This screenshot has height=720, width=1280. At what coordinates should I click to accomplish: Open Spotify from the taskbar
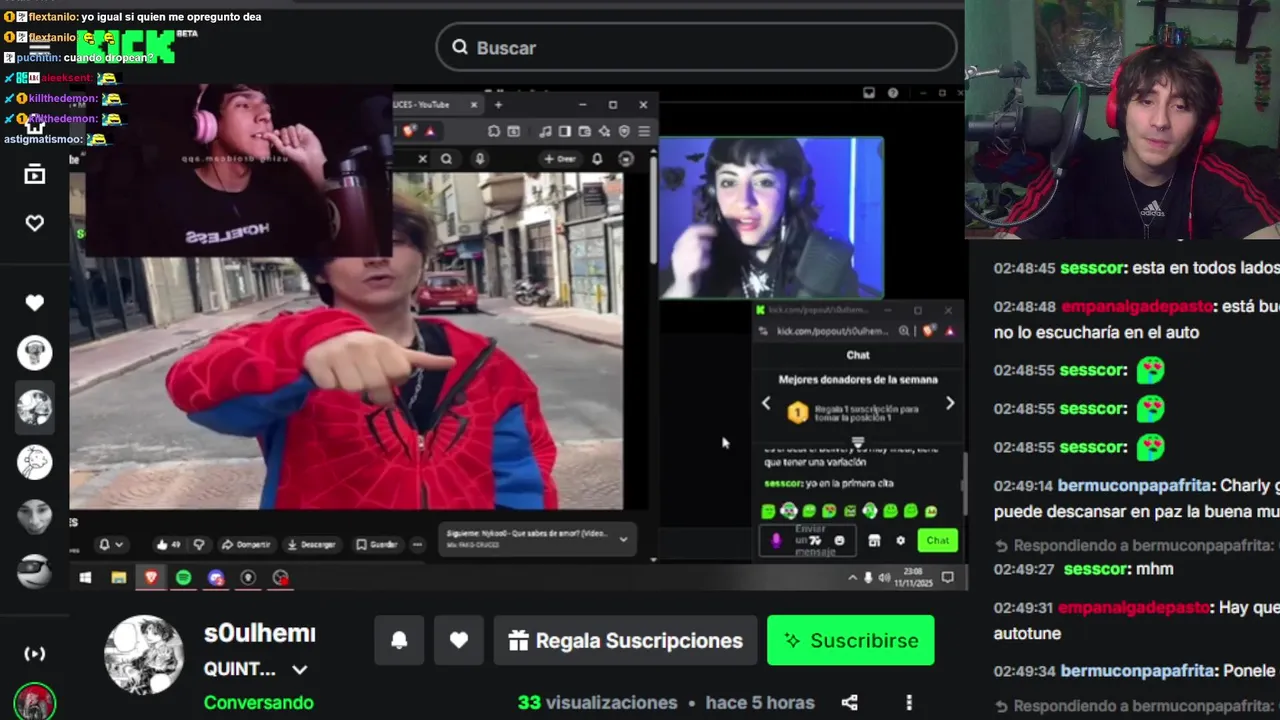[183, 577]
